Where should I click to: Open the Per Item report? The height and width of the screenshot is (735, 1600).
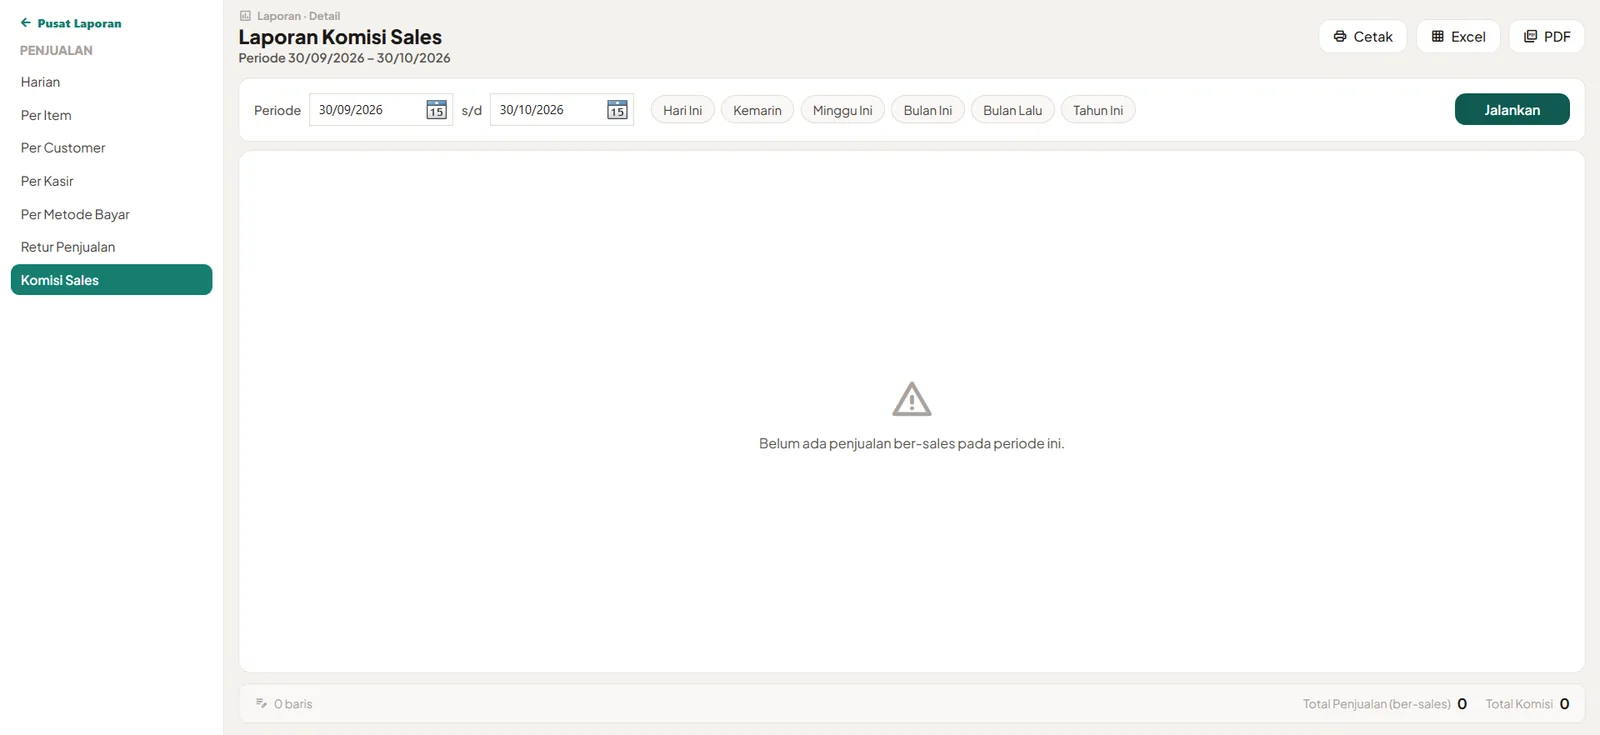pos(111,115)
